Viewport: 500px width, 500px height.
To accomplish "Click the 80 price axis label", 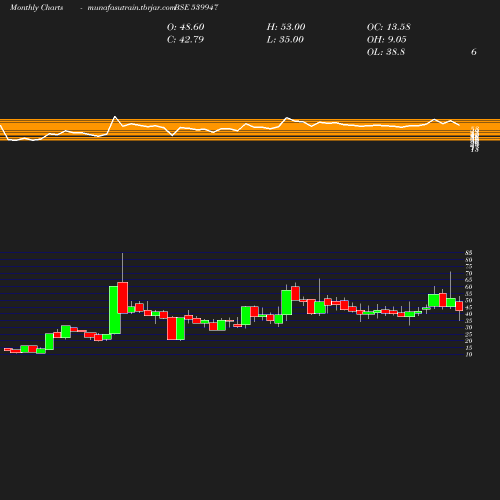I will 469,260.
